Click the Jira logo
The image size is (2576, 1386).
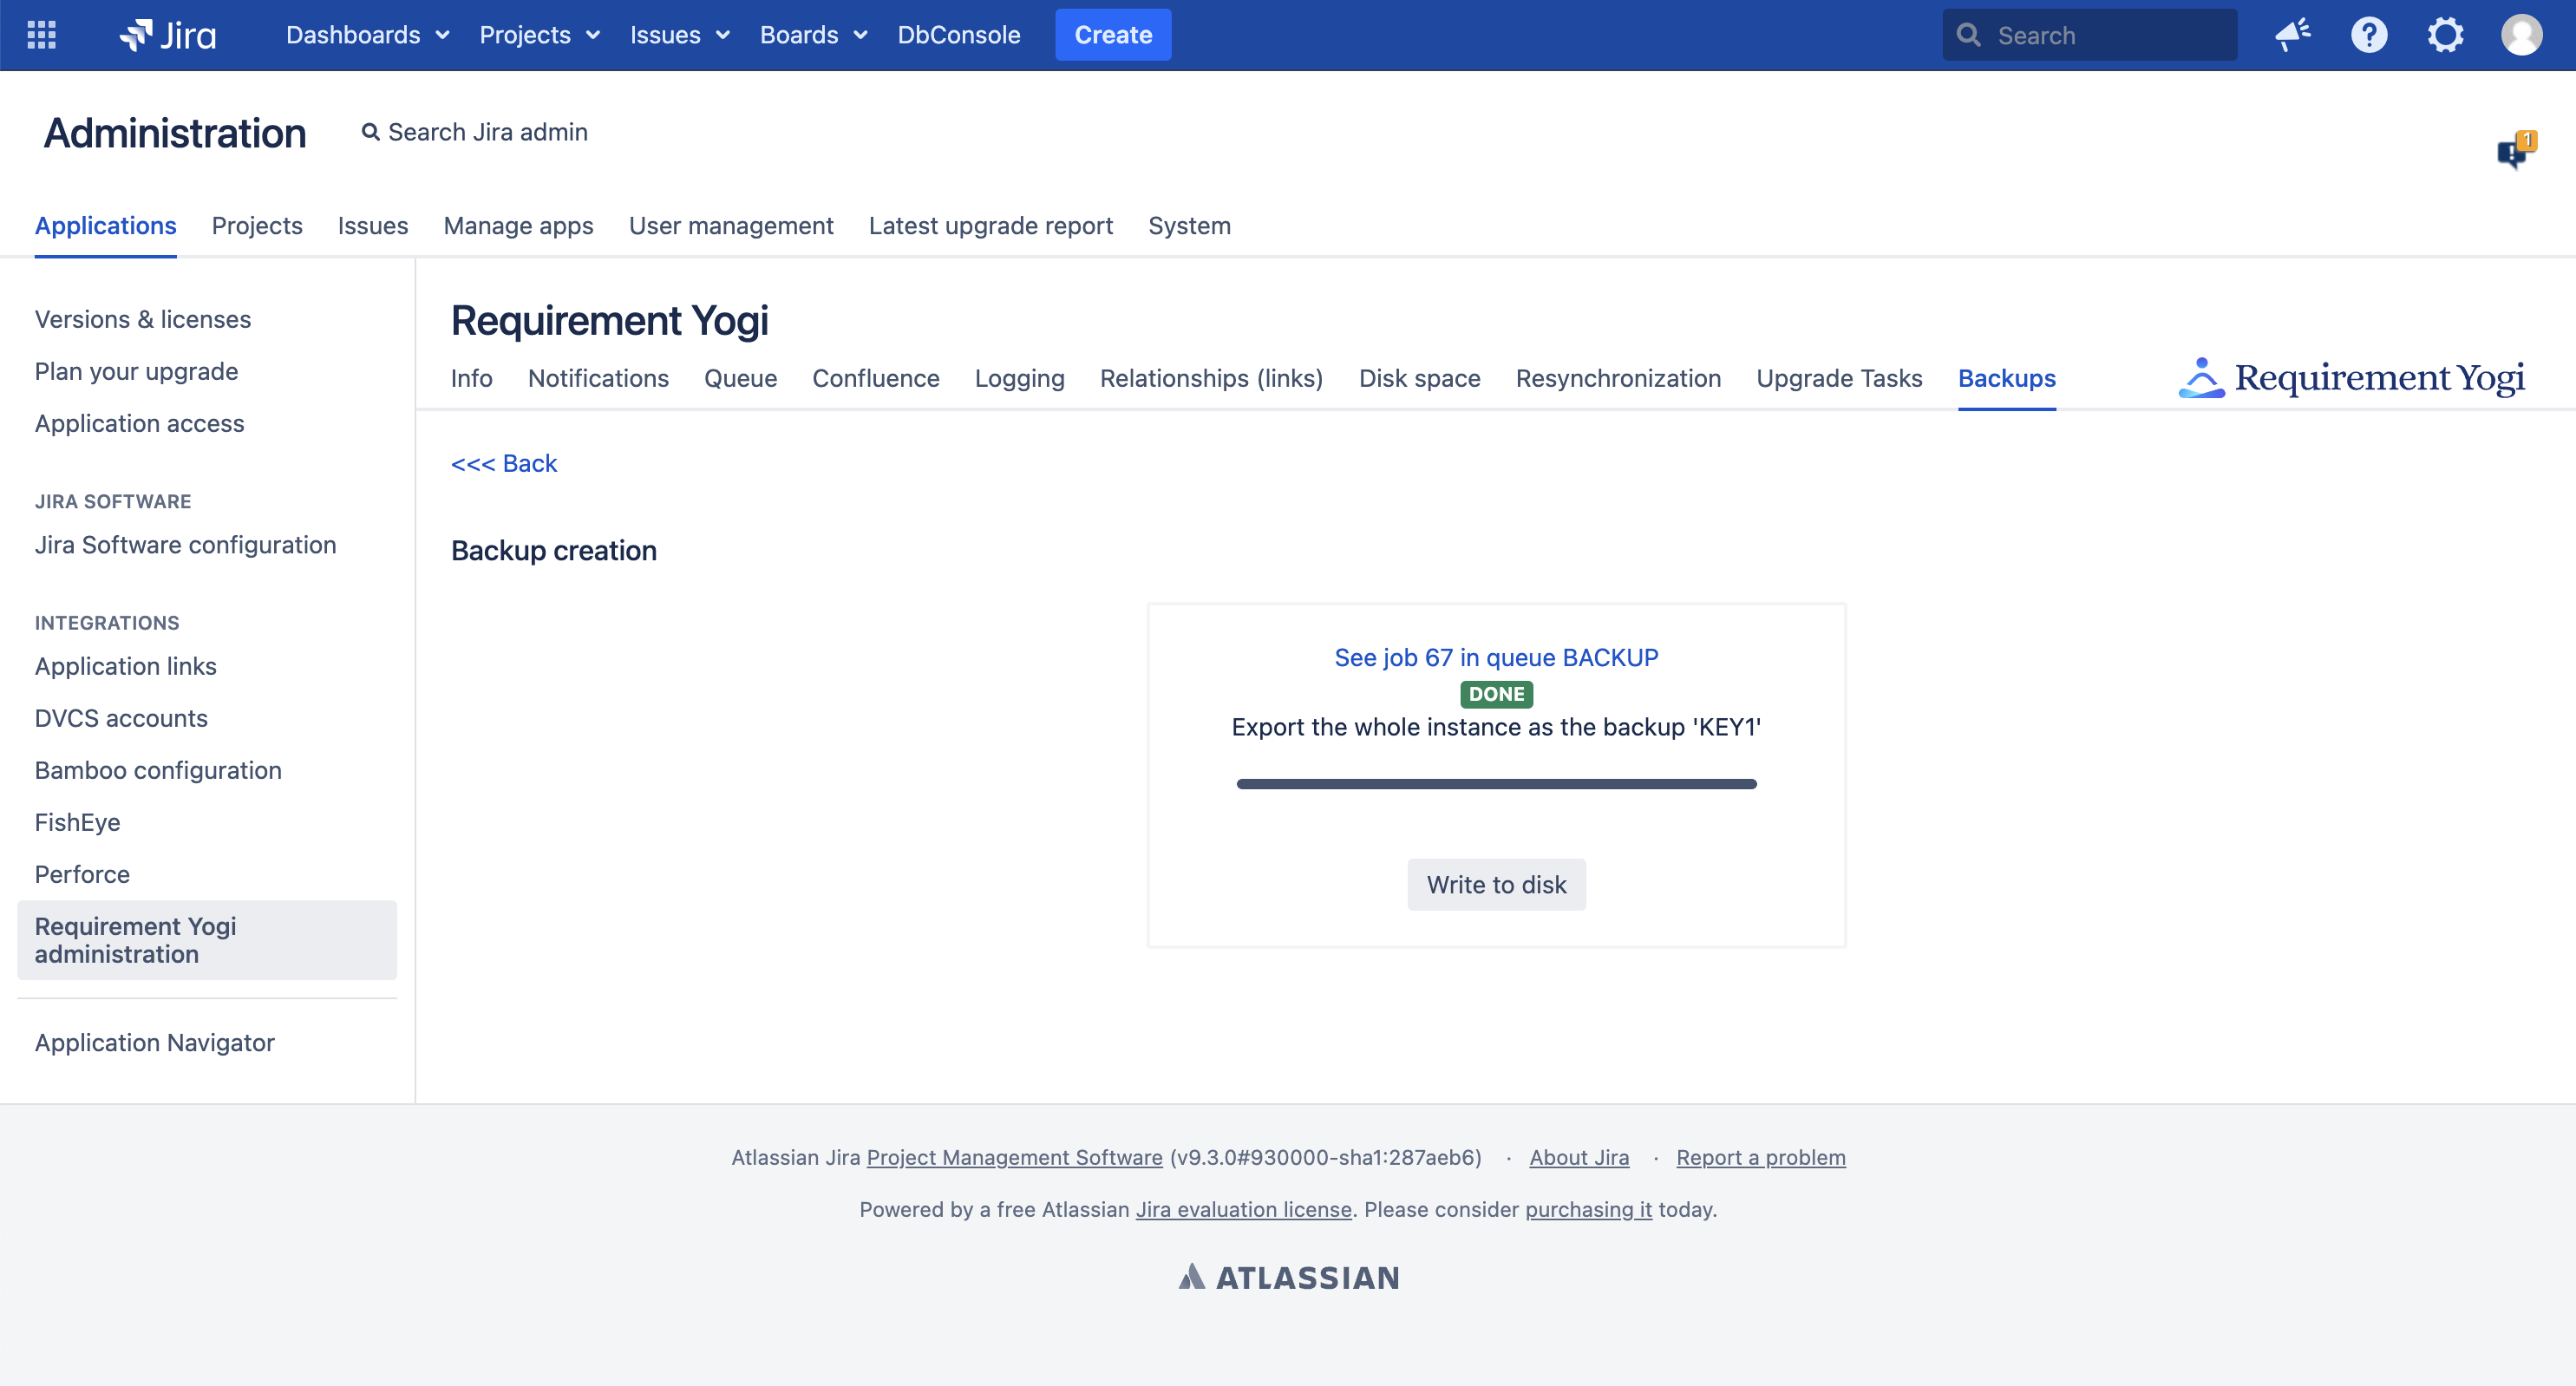click(x=167, y=35)
